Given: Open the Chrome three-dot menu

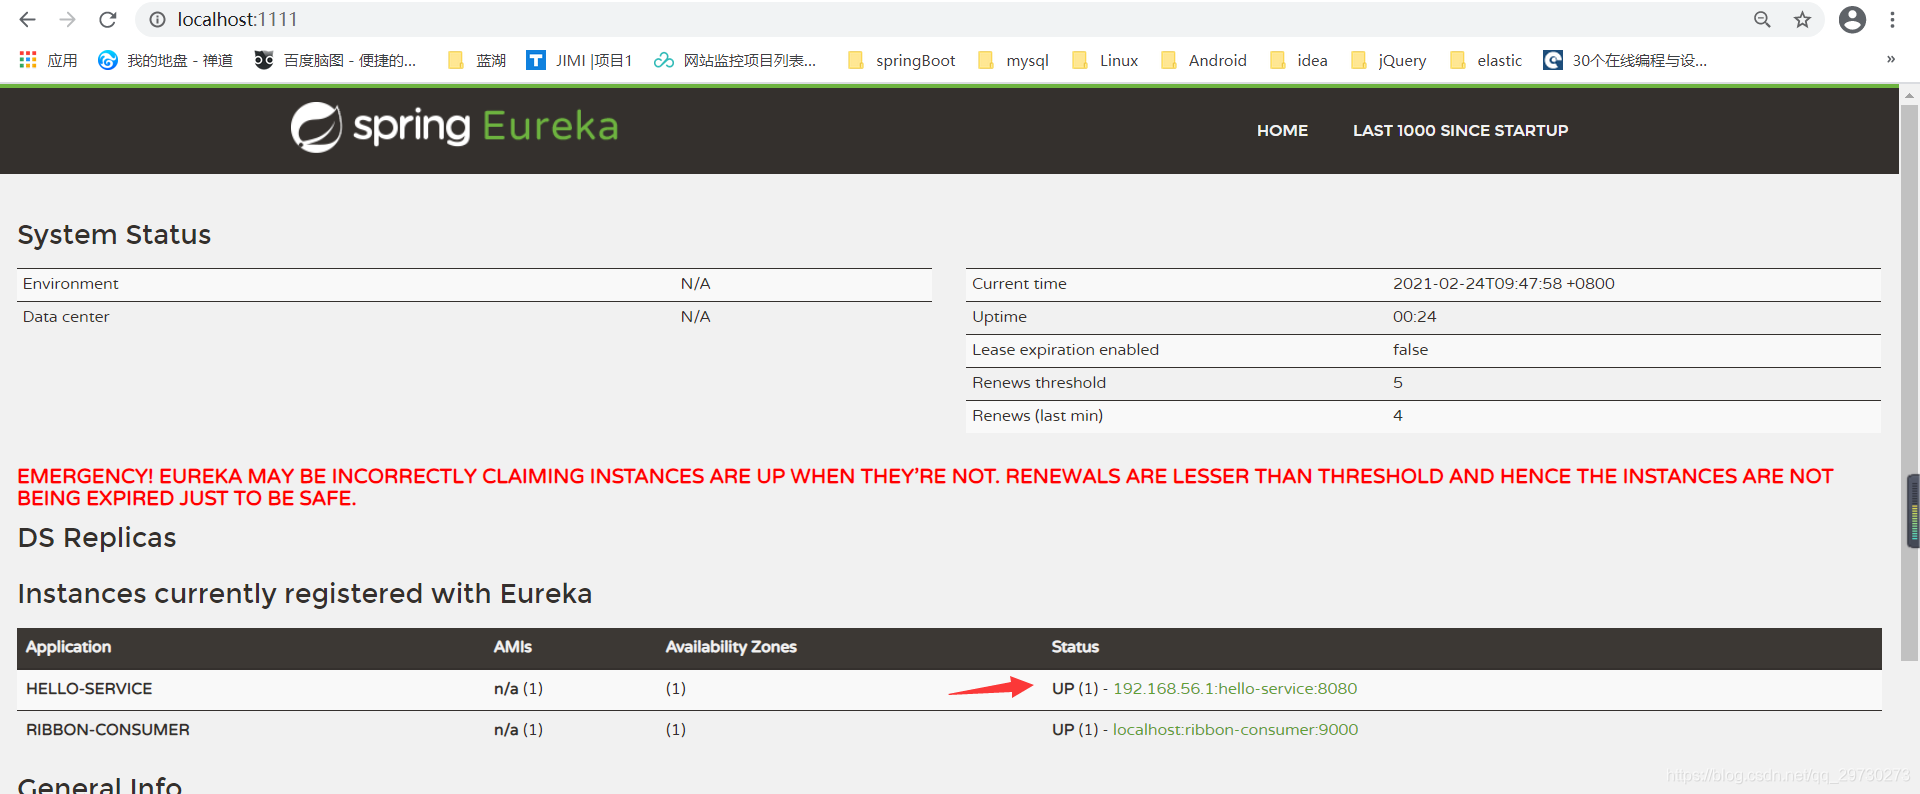Looking at the screenshot, I should (x=1892, y=19).
